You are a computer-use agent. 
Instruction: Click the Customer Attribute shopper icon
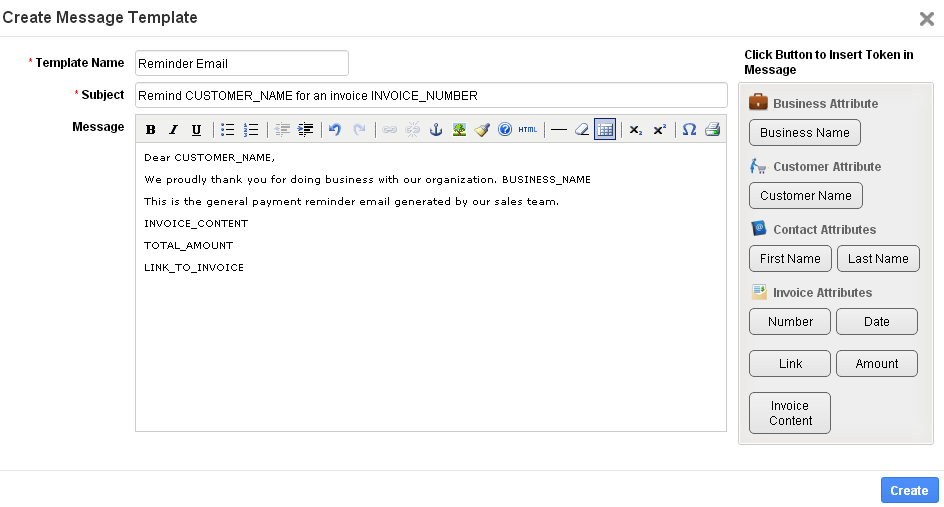click(x=758, y=166)
